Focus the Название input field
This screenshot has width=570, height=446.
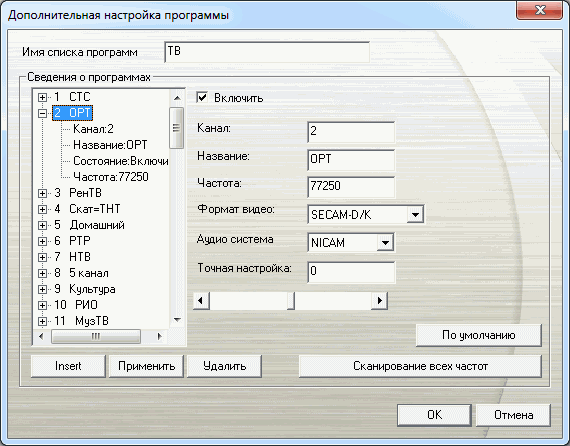coord(351,160)
